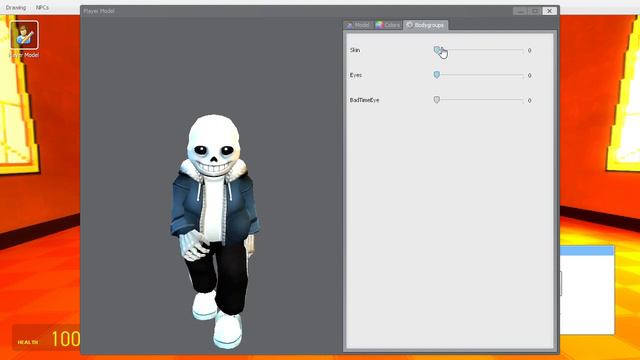Click the BadTimeEye value field
This screenshot has height=360, width=640.
coord(529,100)
